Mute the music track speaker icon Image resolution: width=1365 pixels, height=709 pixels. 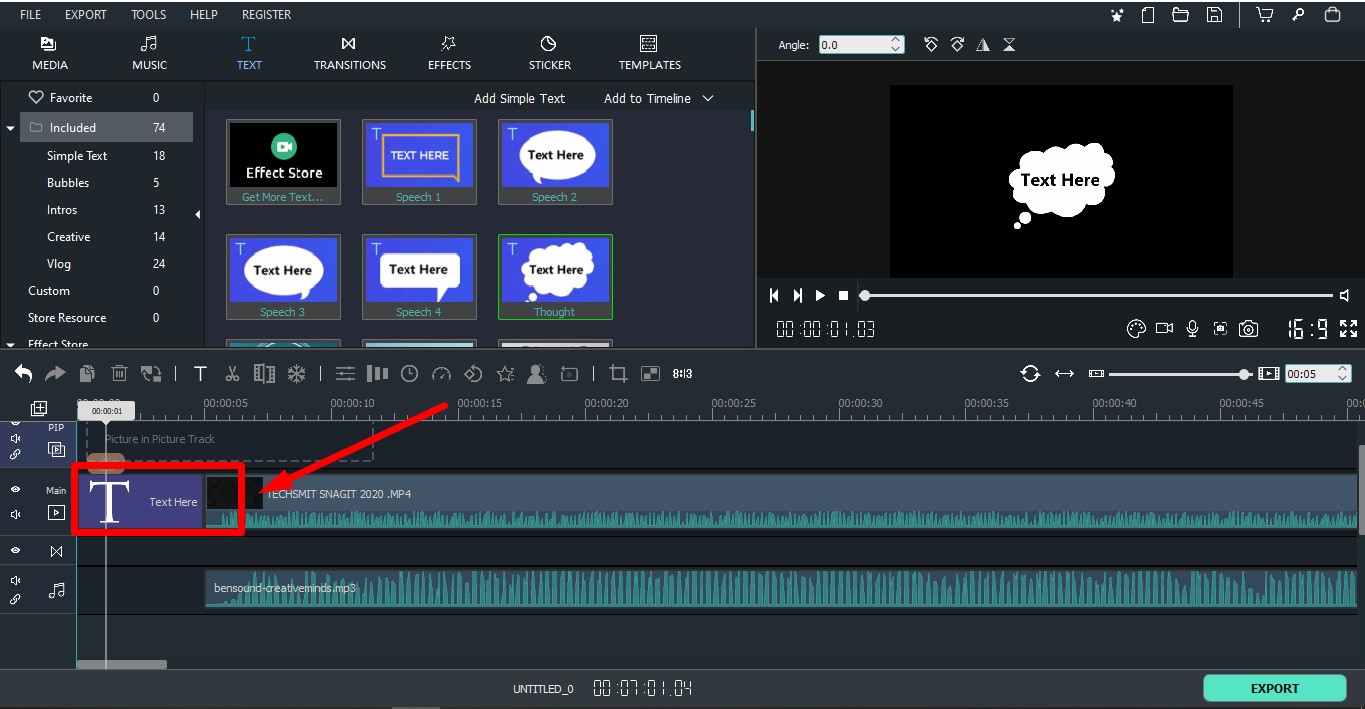[x=16, y=581]
